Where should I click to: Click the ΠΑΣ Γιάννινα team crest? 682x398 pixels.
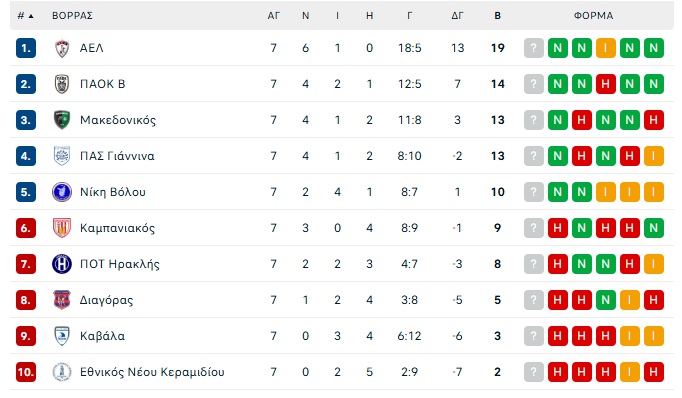[x=62, y=156]
